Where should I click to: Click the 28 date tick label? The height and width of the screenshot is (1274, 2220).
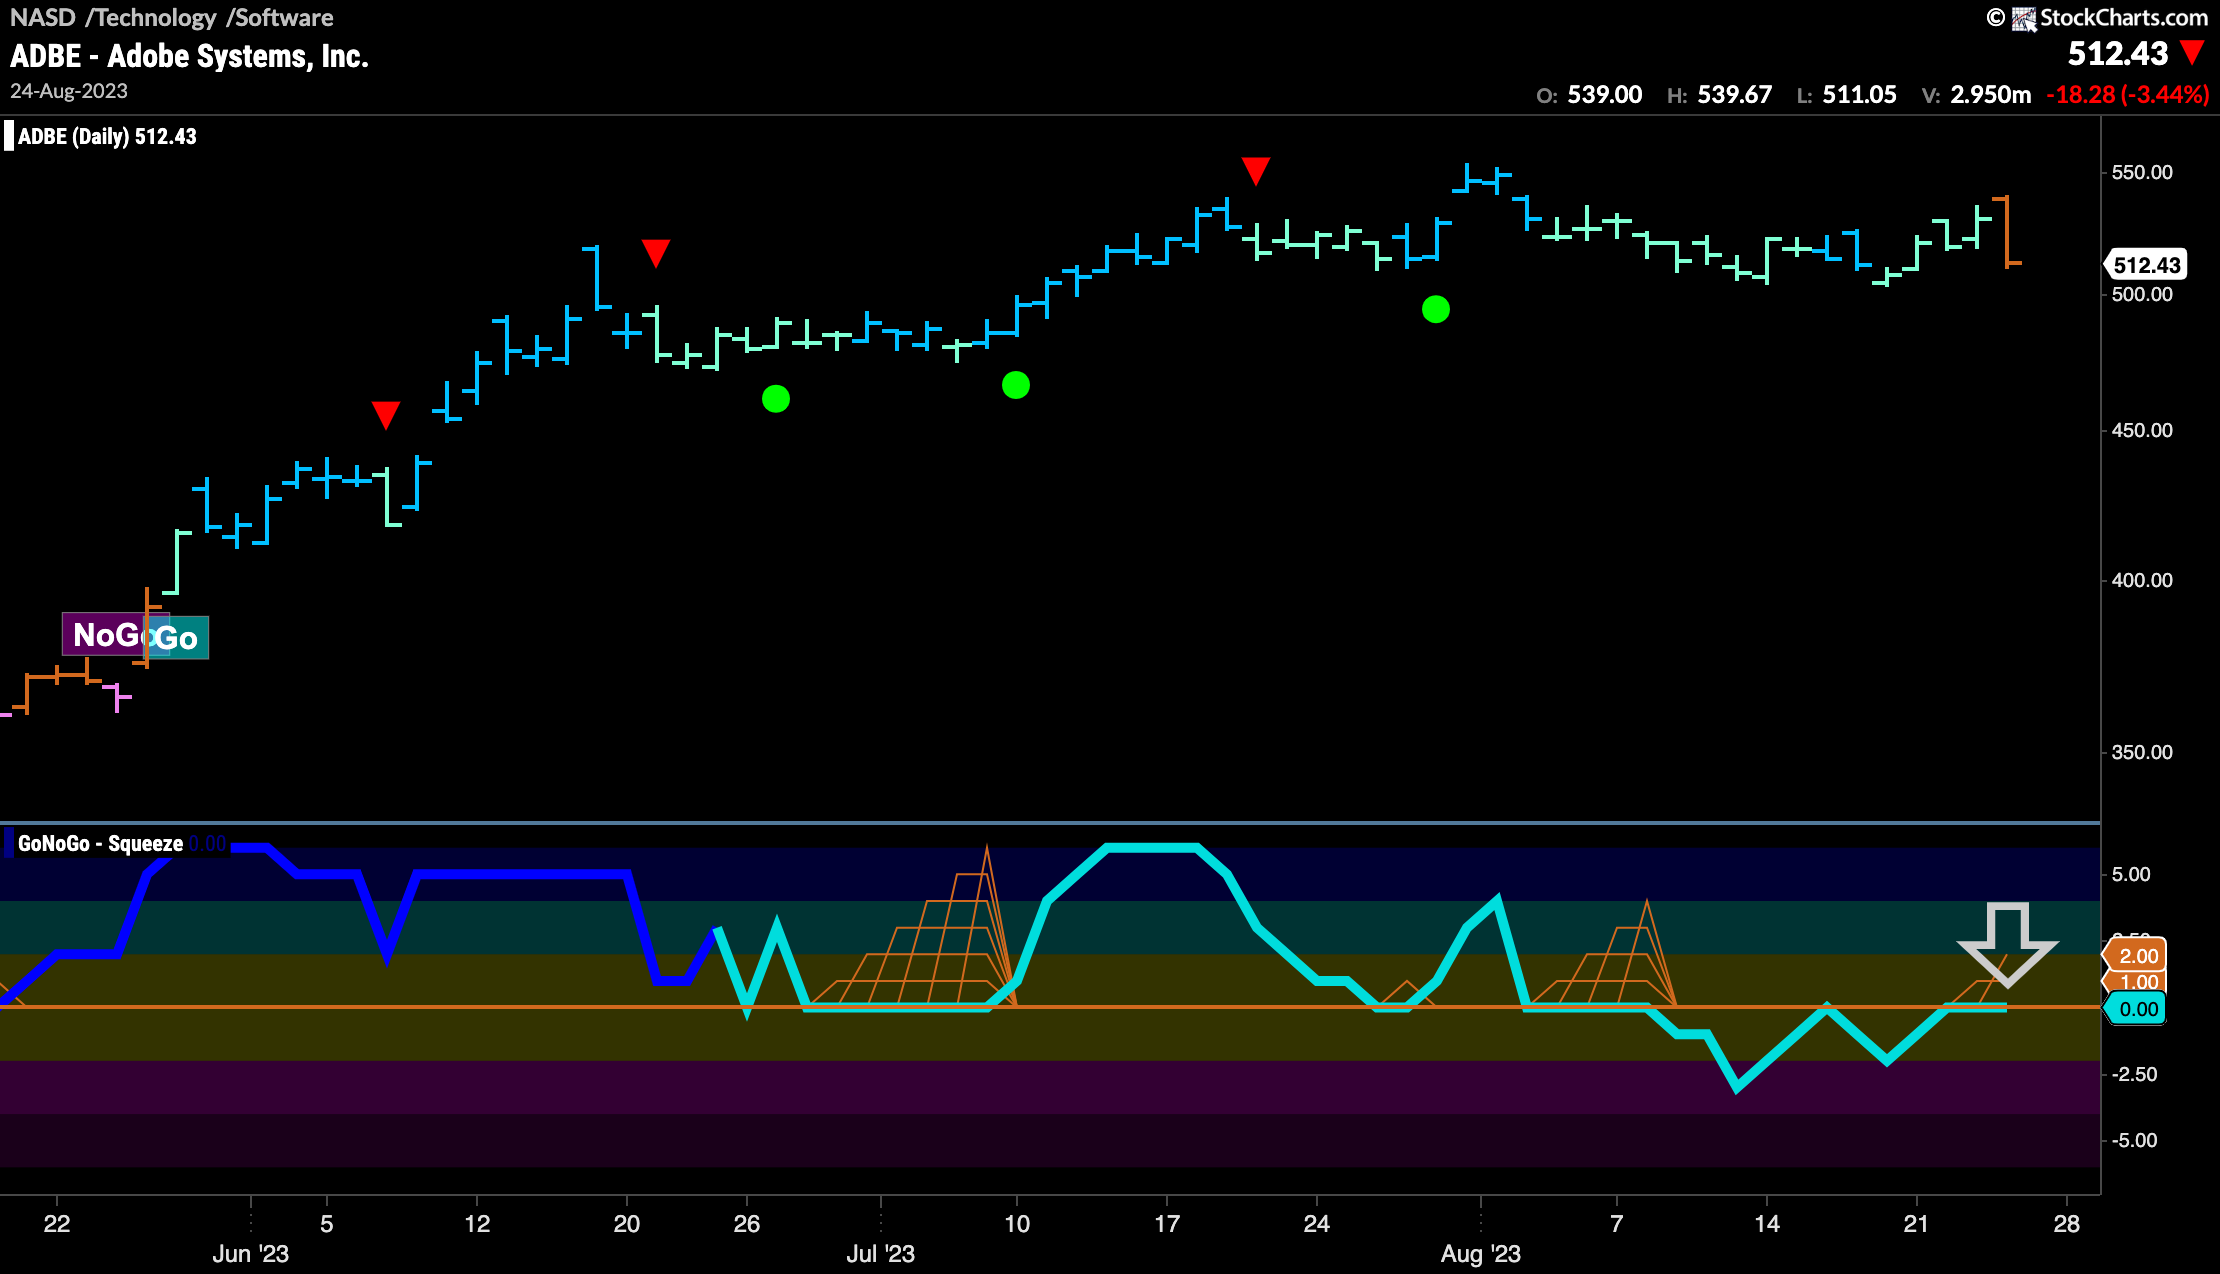[2066, 1224]
